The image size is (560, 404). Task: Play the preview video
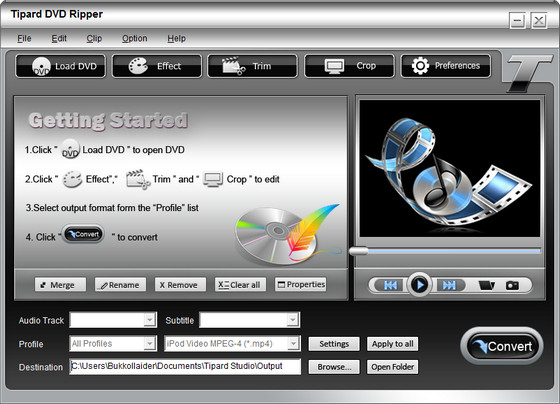[420, 285]
